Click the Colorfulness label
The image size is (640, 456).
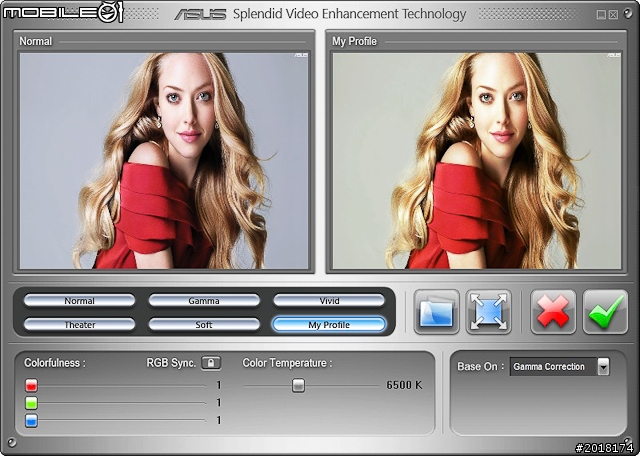55,363
